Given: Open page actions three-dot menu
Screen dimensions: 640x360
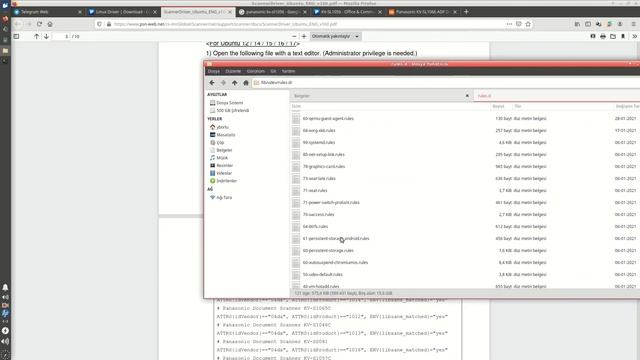Looking at the screenshot, I should click(509, 24).
